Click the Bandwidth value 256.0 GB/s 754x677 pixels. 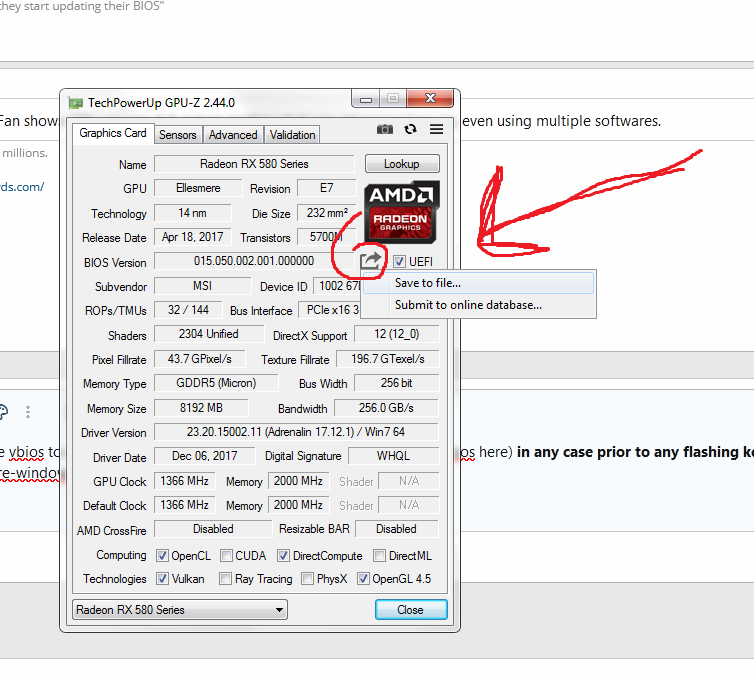(386, 408)
